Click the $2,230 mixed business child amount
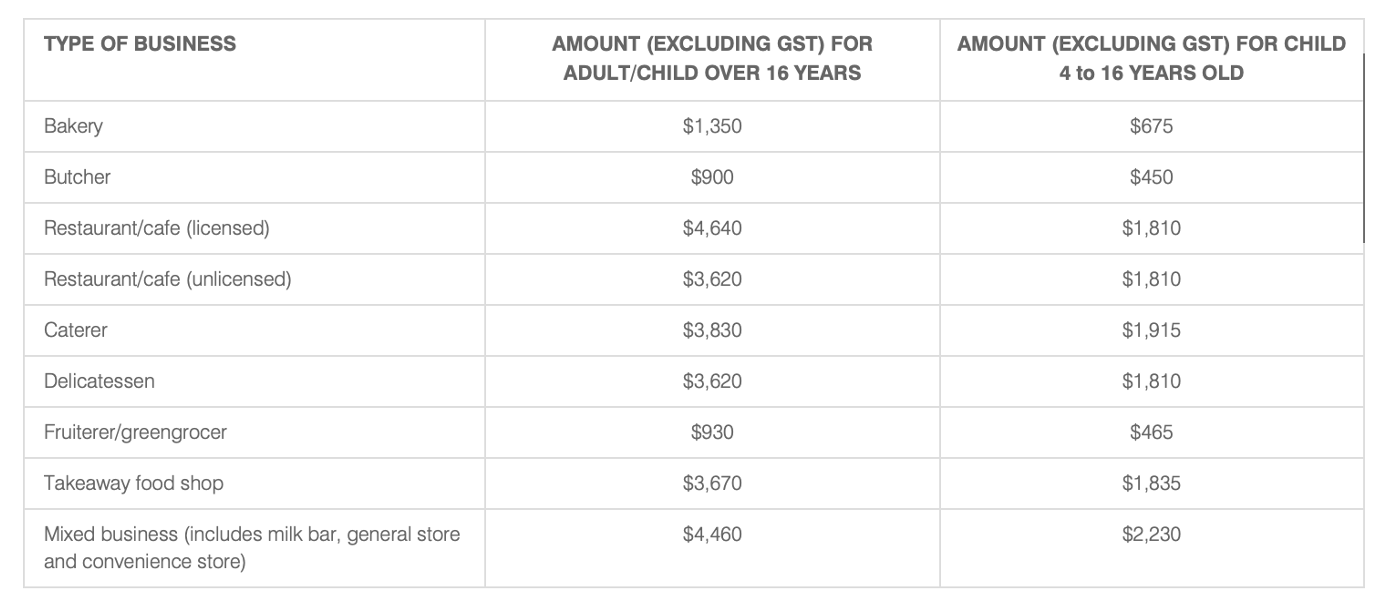The height and width of the screenshot is (610, 1384). [x=1151, y=534]
